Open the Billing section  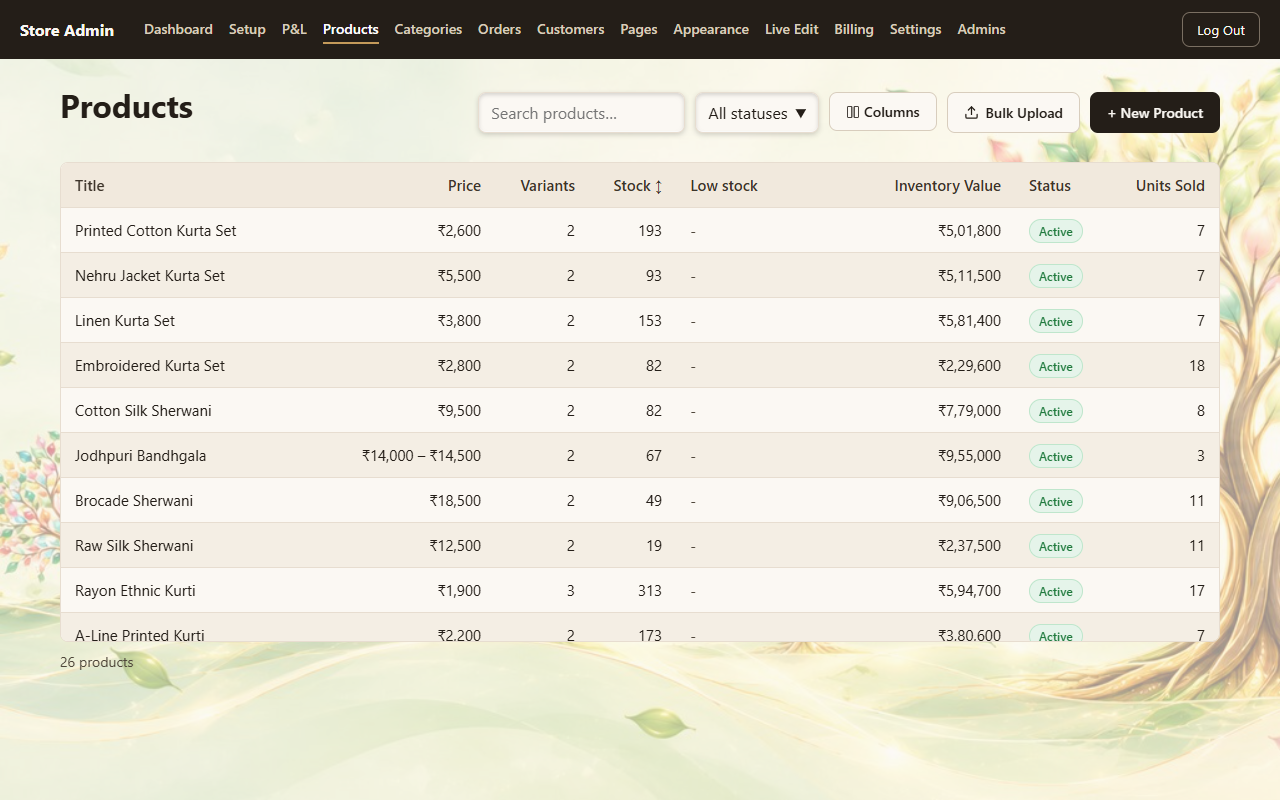pyautogui.click(x=854, y=29)
